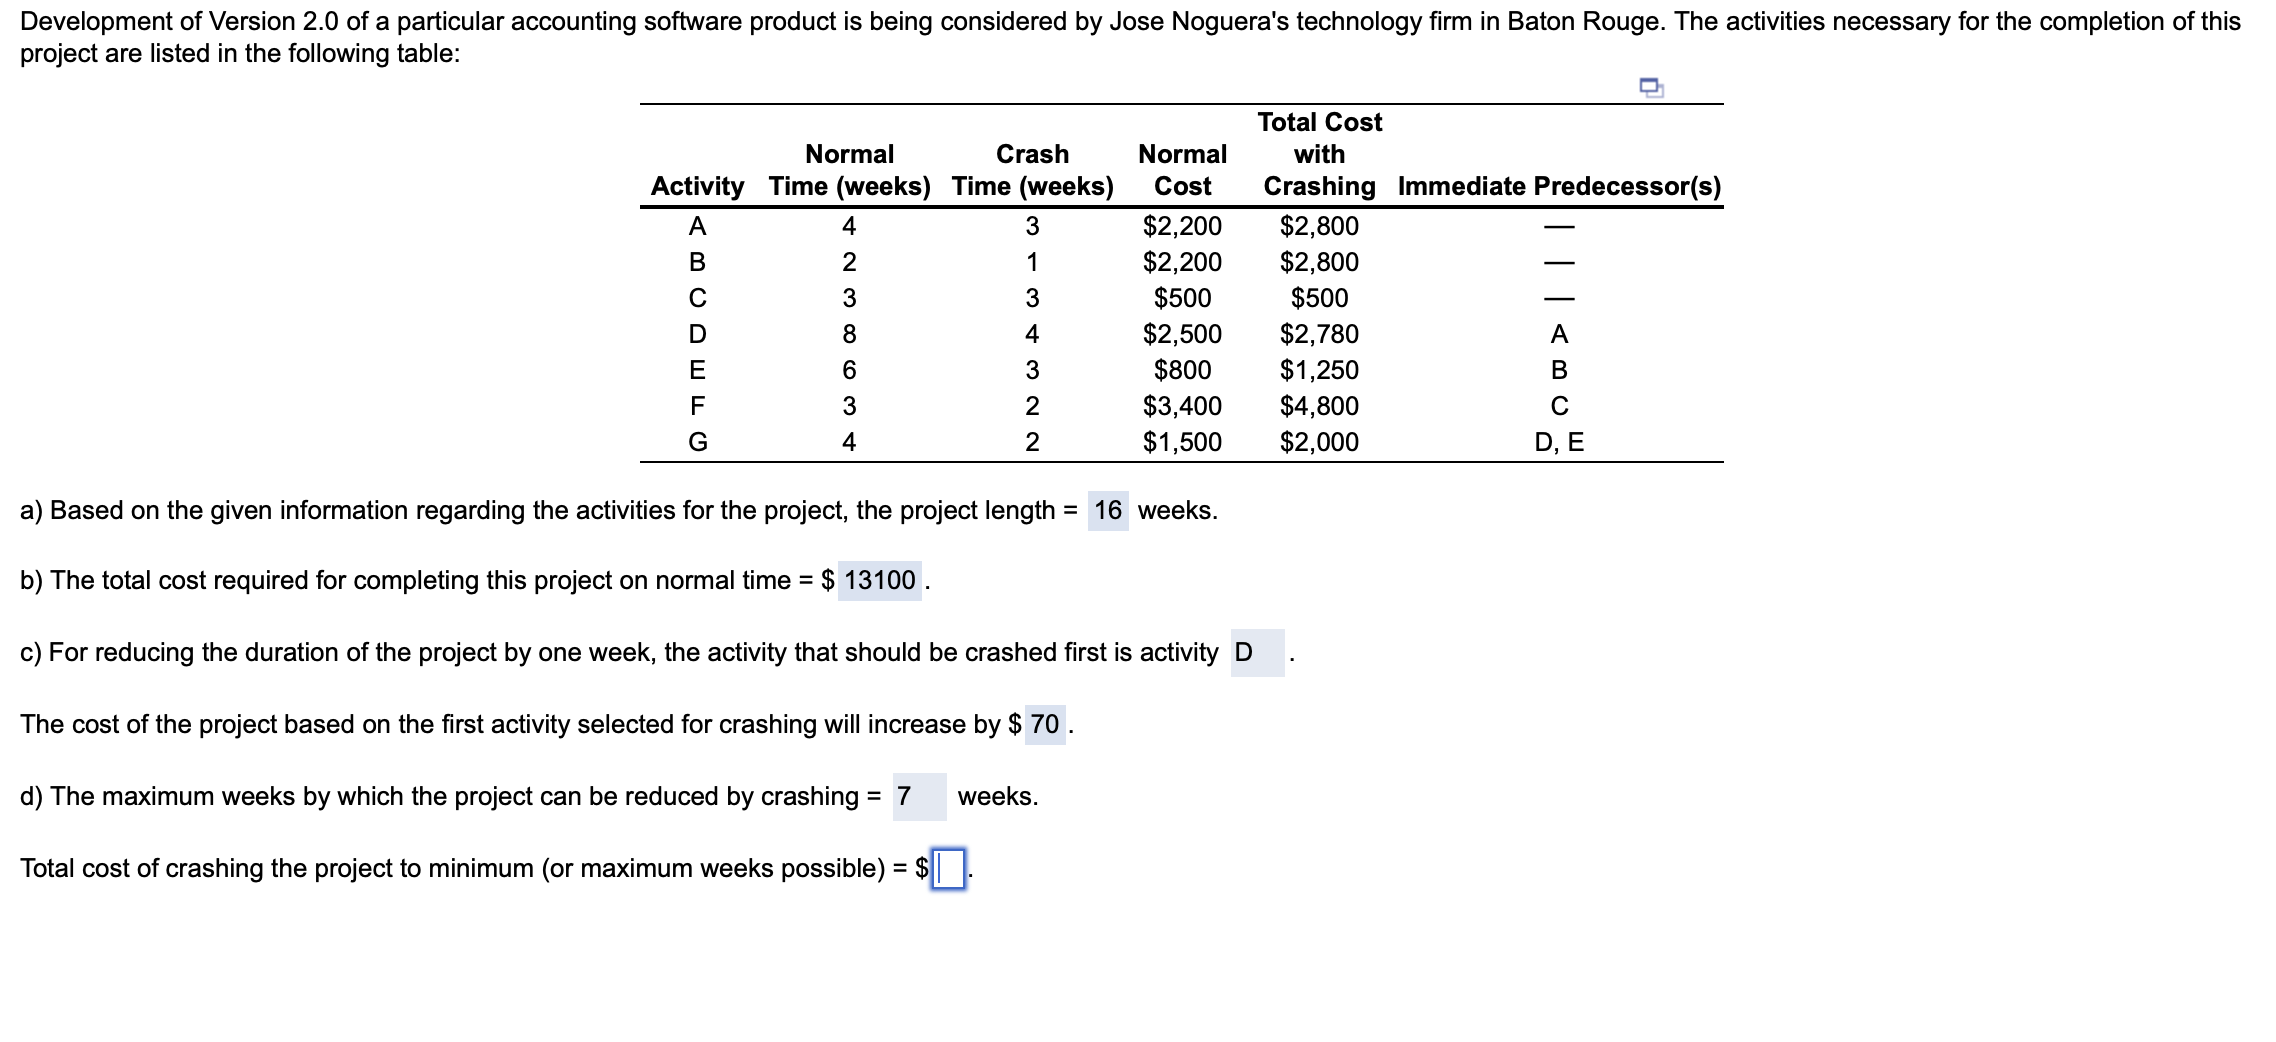This screenshot has width=2276, height=1042.
Task: Click the $2,000 crash cost for G
Action: tap(1319, 442)
